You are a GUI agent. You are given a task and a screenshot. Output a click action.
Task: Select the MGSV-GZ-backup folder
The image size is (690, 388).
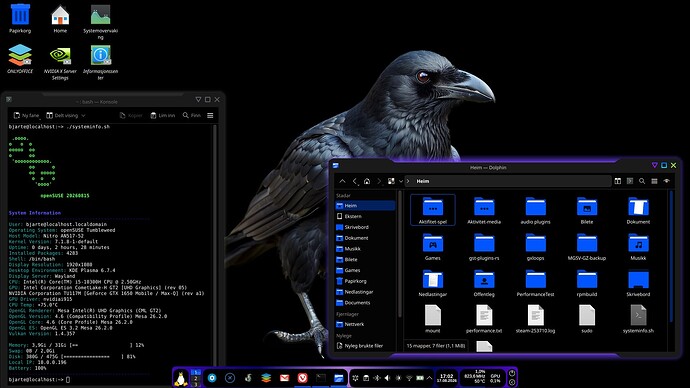(587, 247)
